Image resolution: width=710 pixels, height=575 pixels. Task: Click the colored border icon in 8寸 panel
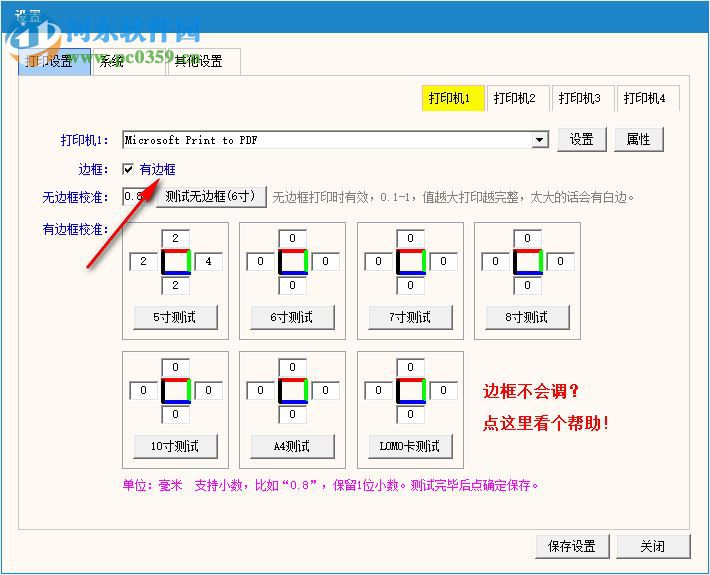[x=528, y=262]
